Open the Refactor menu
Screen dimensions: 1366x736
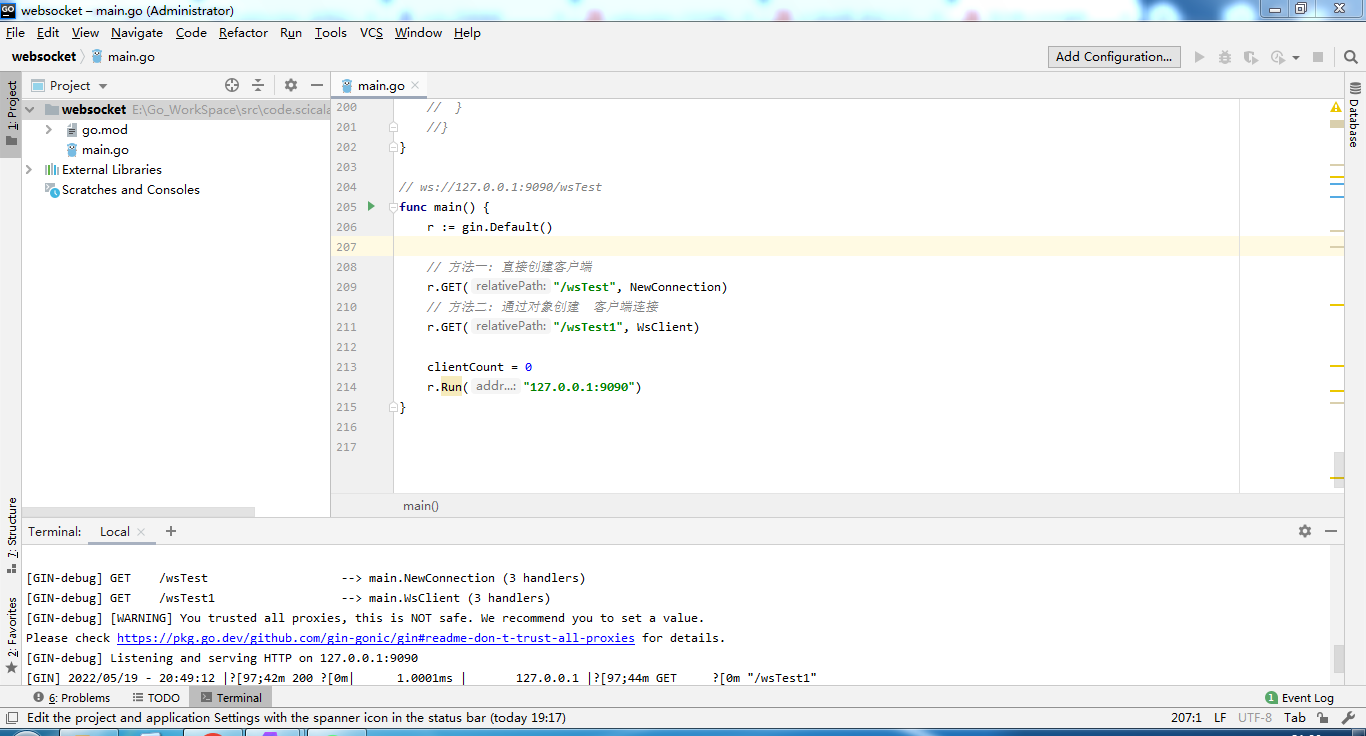[243, 32]
